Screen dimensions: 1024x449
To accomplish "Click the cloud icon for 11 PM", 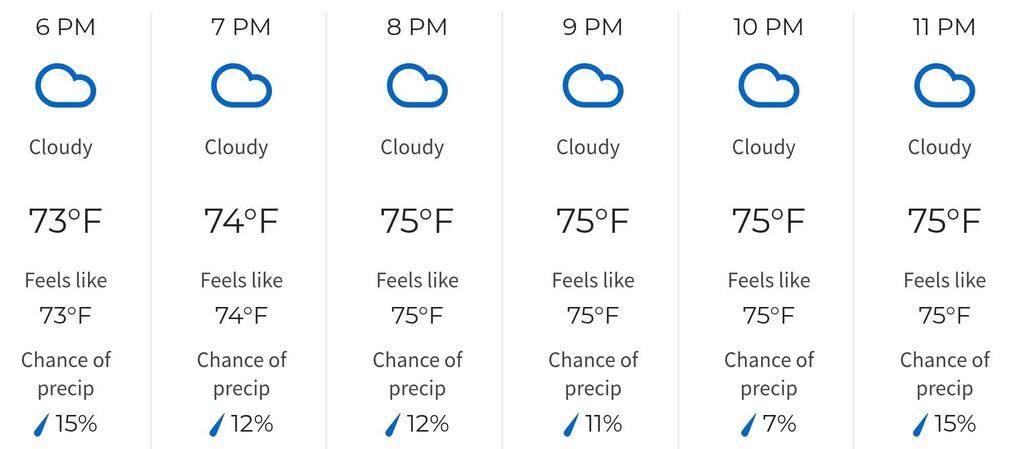I will [x=944, y=85].
